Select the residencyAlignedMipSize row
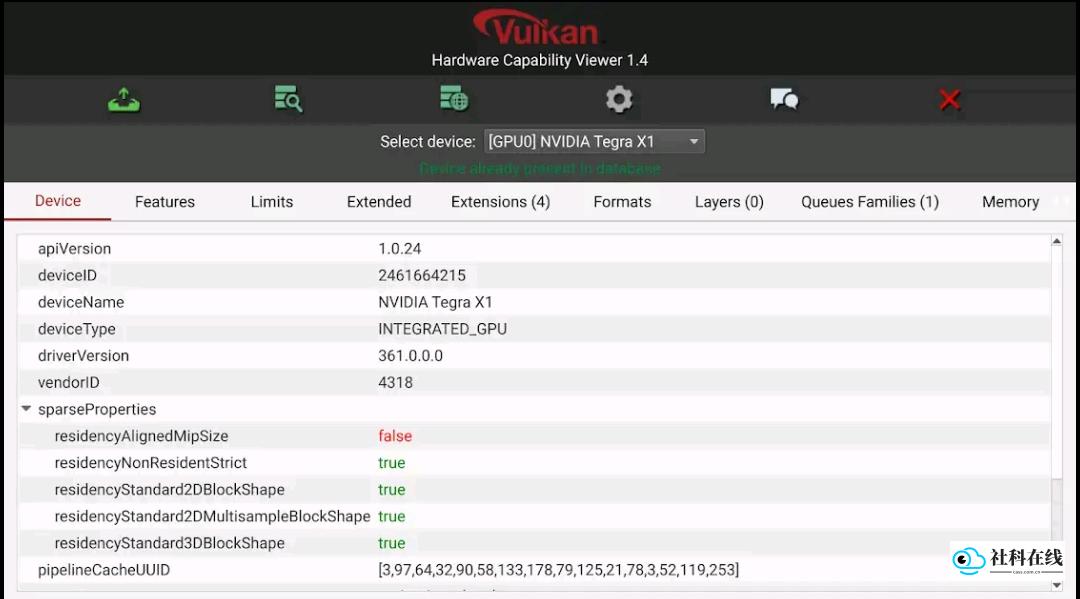 click(534, 436)
